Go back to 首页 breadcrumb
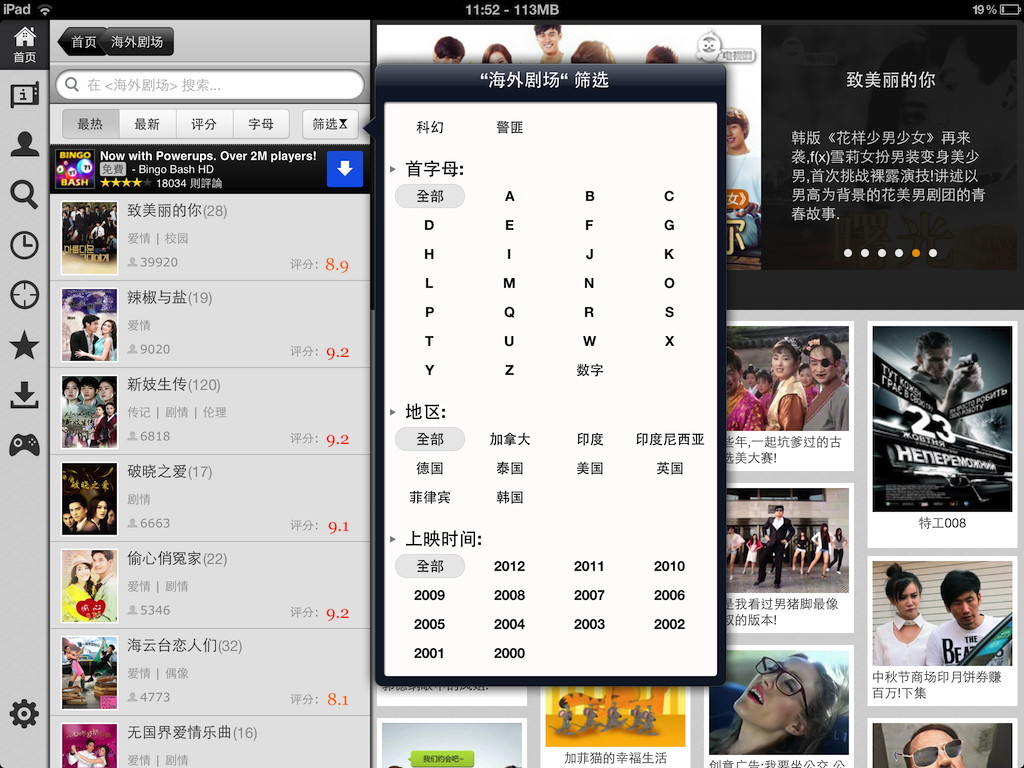Screen dimensions: 1024x768 [x=82, y=42]
